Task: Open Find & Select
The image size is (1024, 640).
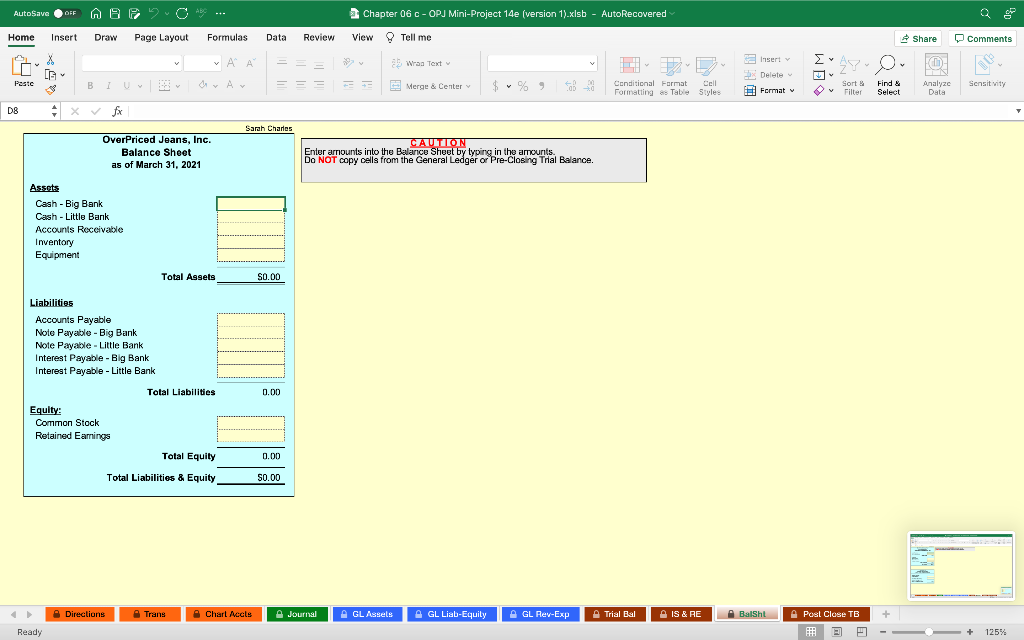Action: click(x=888, y=72)
